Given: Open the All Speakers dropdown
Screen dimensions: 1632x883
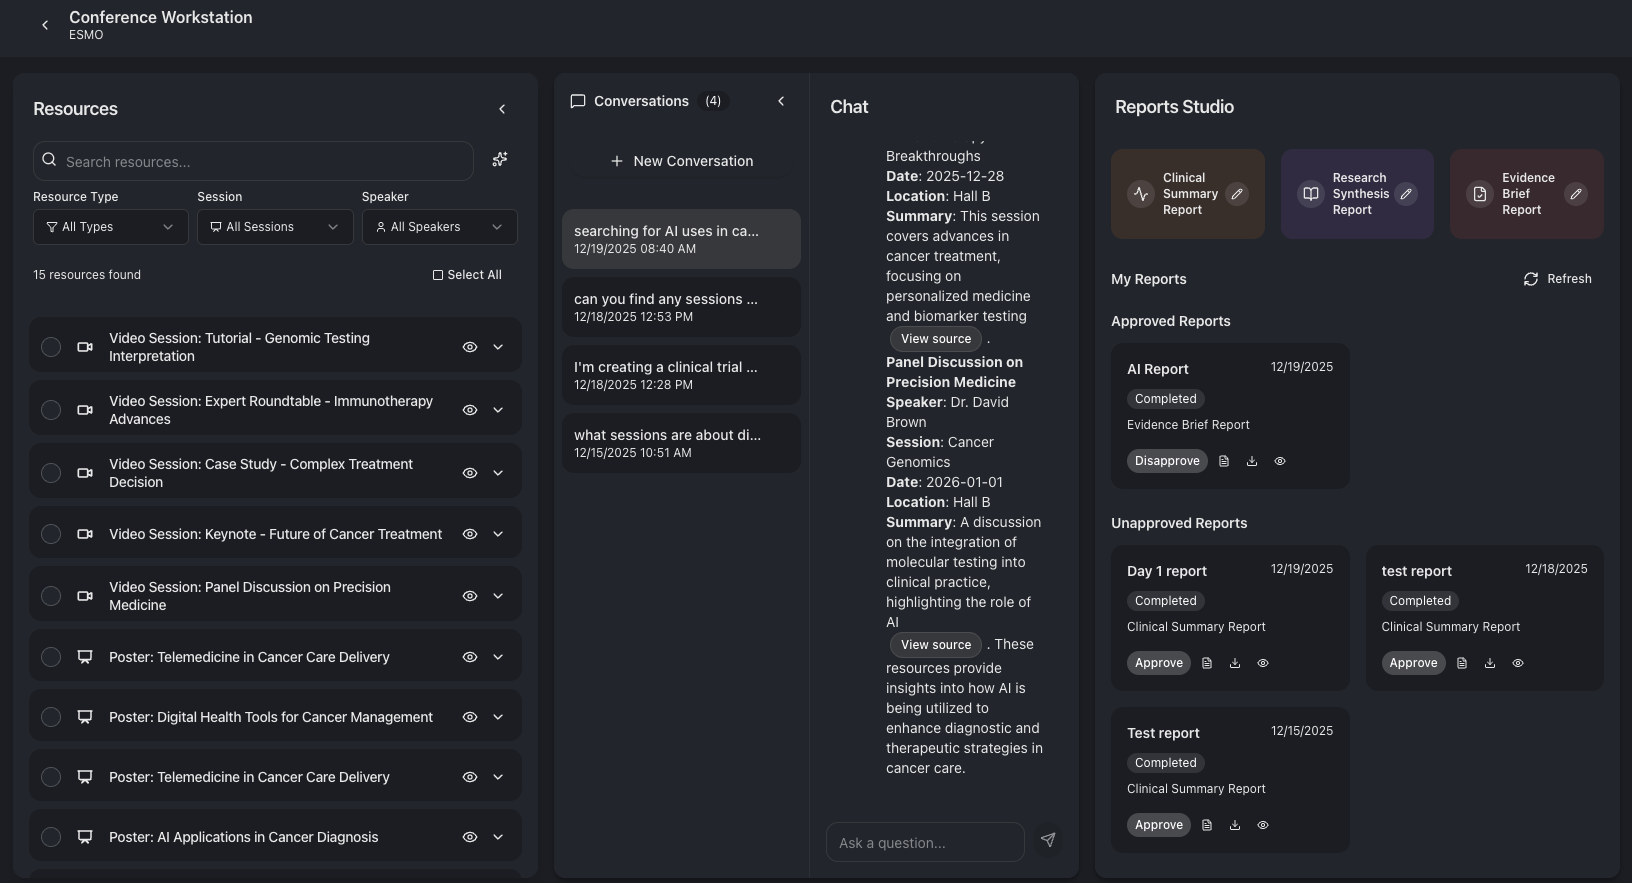Looking at the screenshot, I should click(x=439, y=227).
